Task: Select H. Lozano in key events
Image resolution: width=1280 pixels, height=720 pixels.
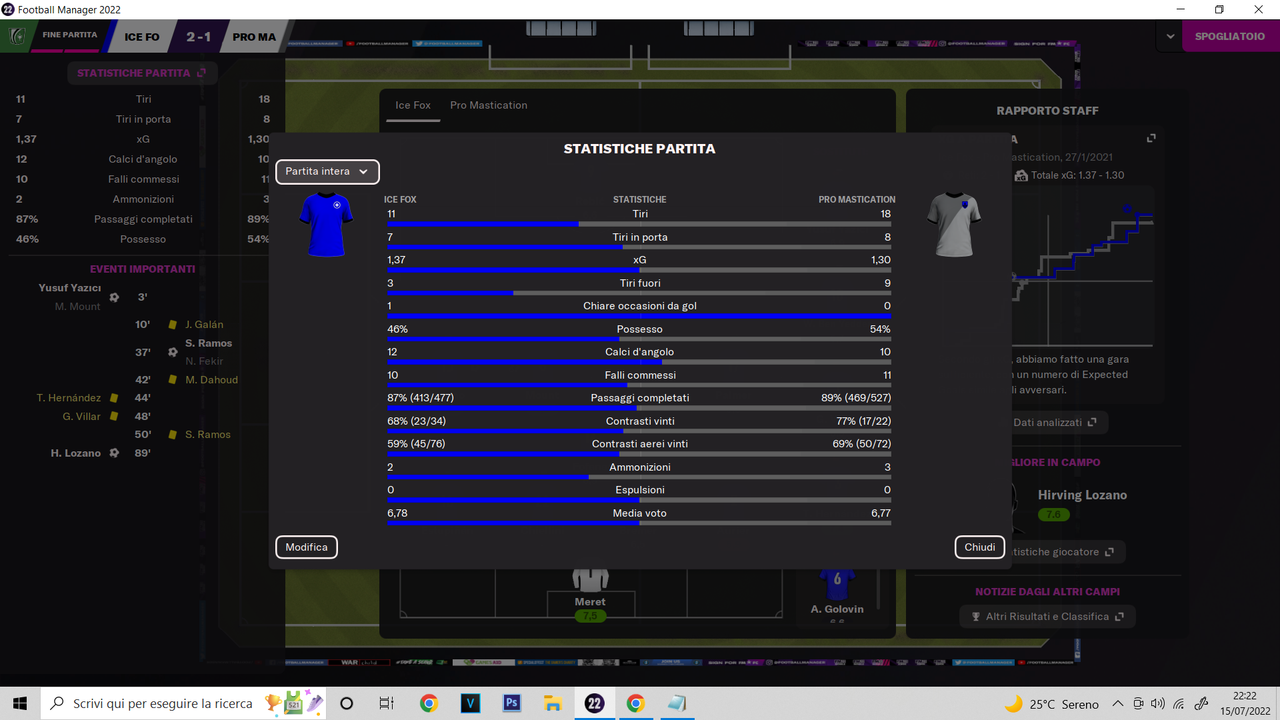Action: point(76,453)
